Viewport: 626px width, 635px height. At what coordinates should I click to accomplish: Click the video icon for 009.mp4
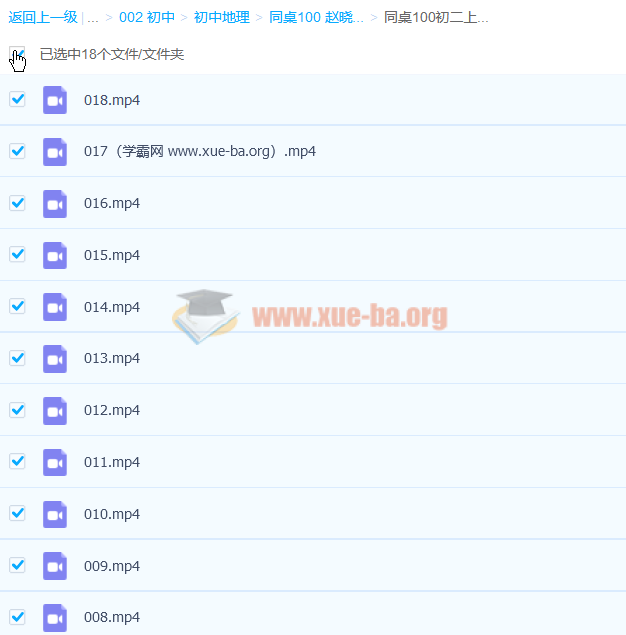55,566
